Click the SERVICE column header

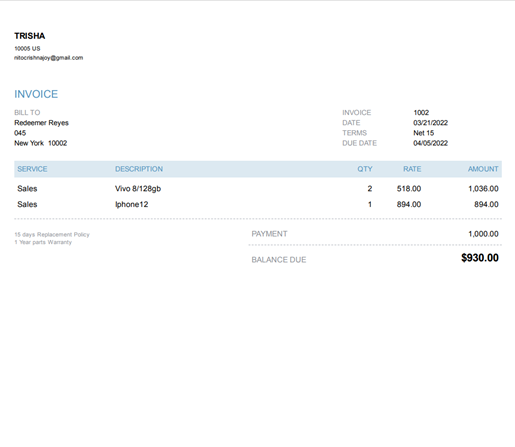click(32, 169)
